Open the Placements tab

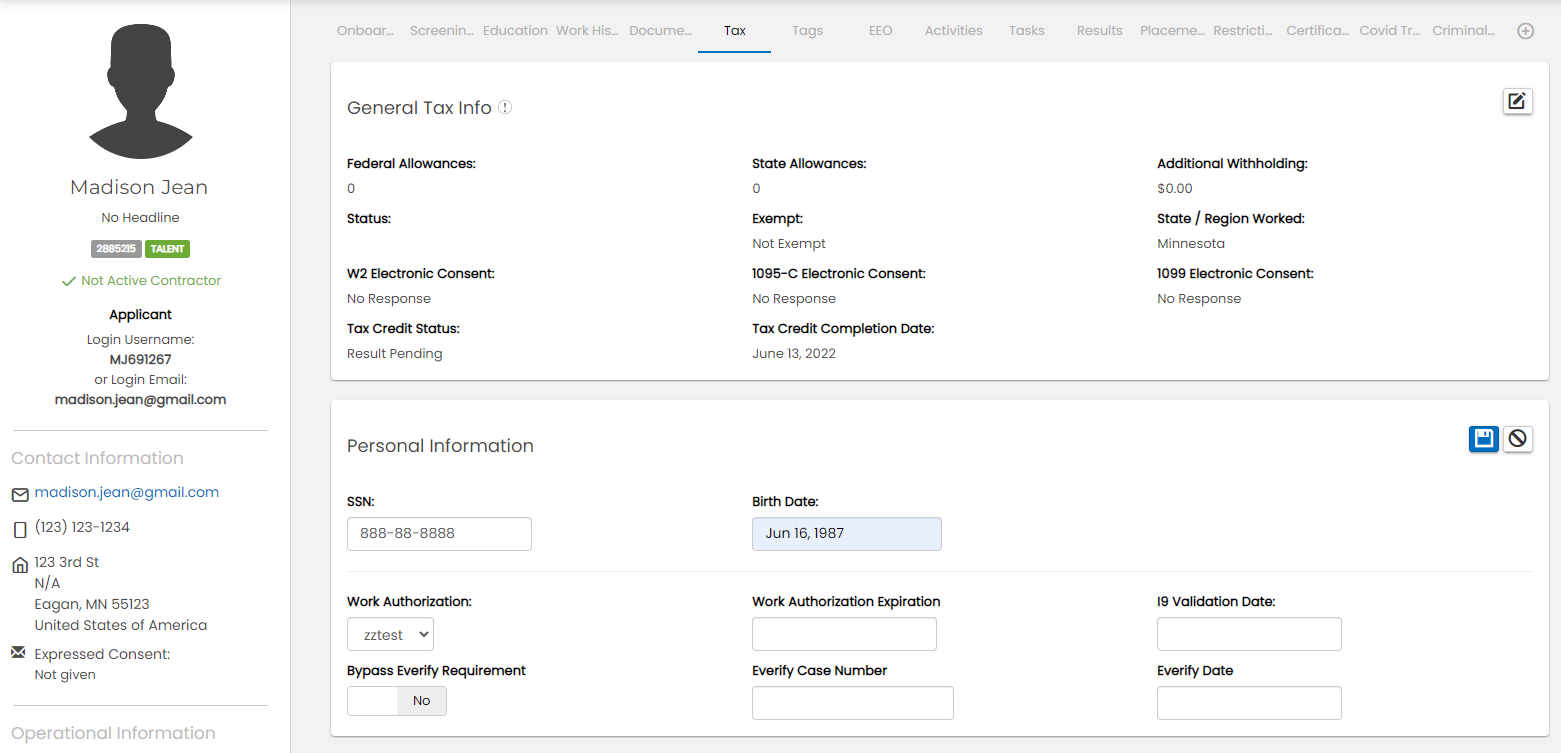1172,31
